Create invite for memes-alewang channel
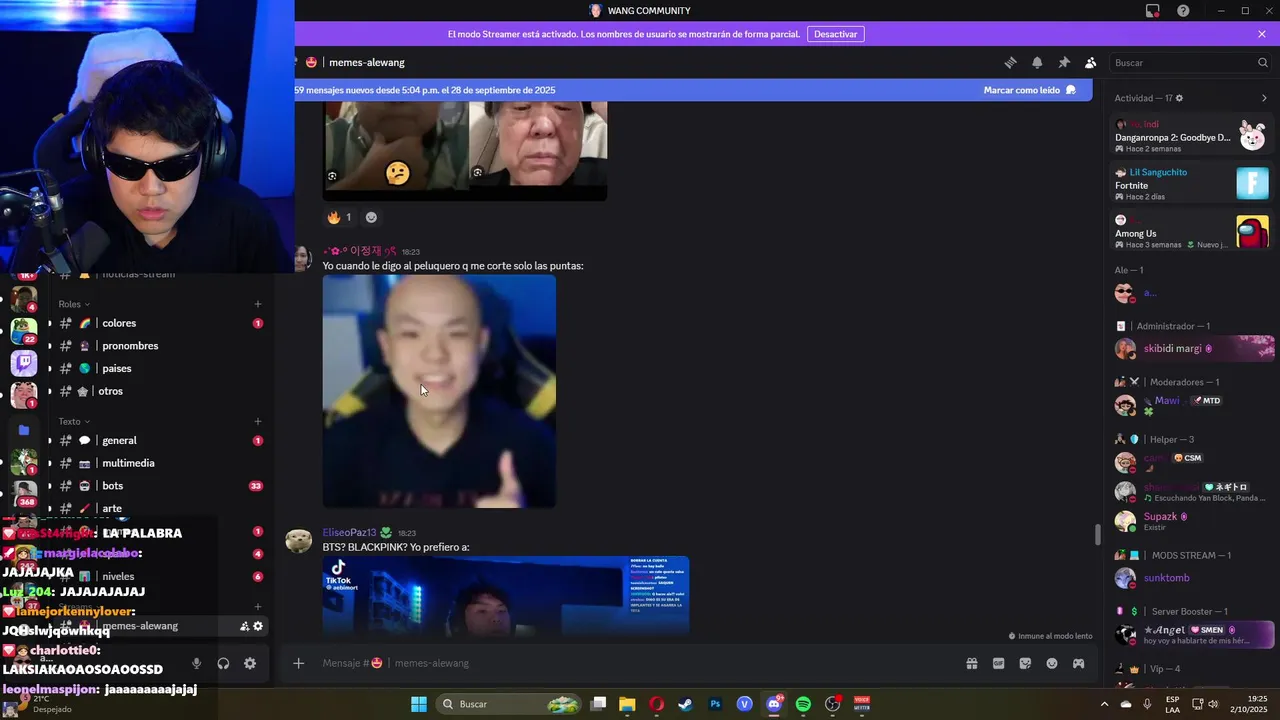1280x720 pixels. 244,626
